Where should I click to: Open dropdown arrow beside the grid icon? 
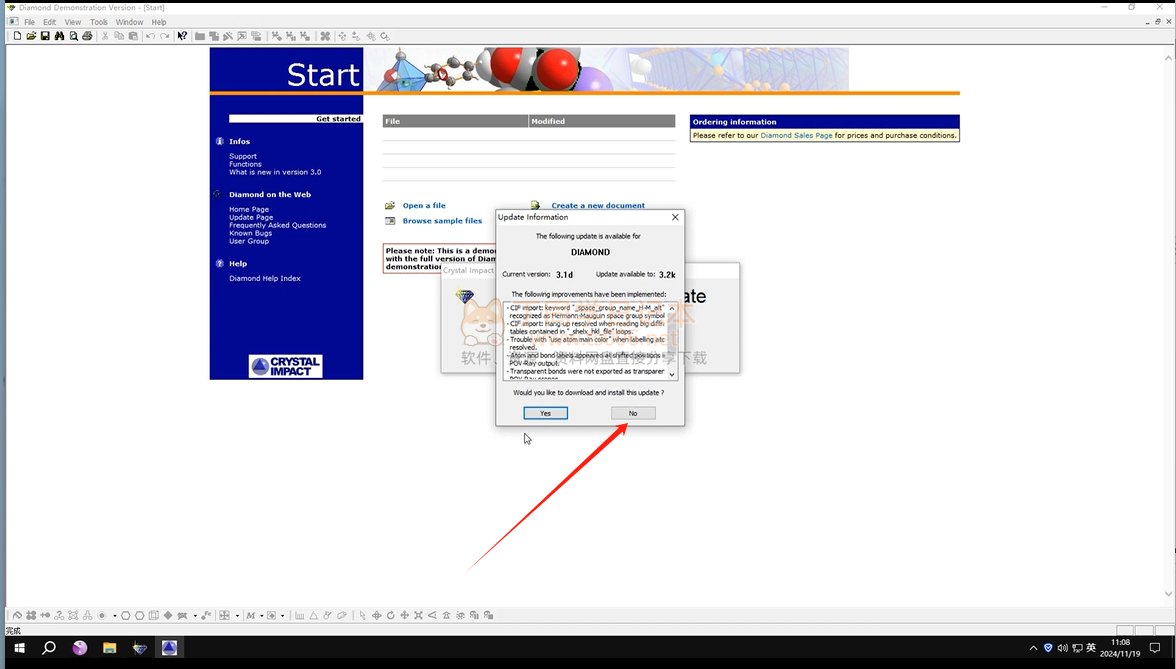coord(237,616)
